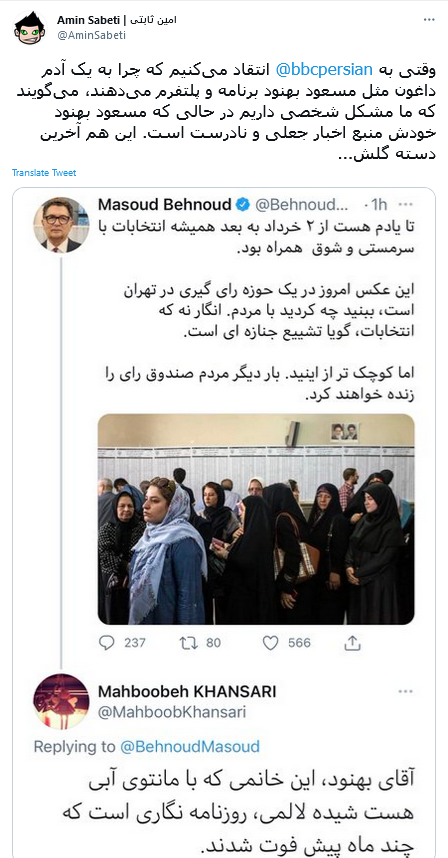Open more options on Mahboobeh Khansari's reply

[405, 692]
